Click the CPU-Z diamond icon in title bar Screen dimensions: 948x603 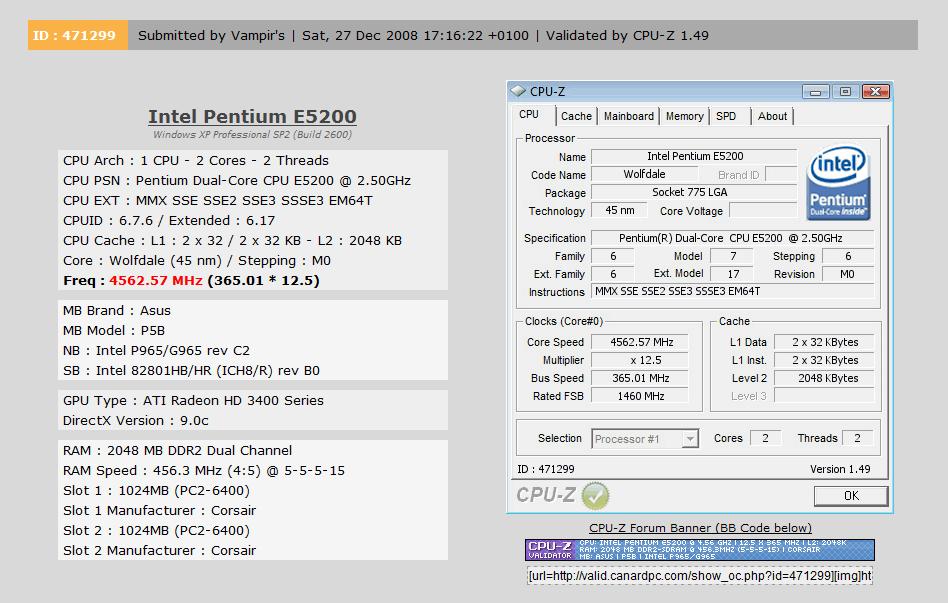pyautogui.click(x=518, y=91)
